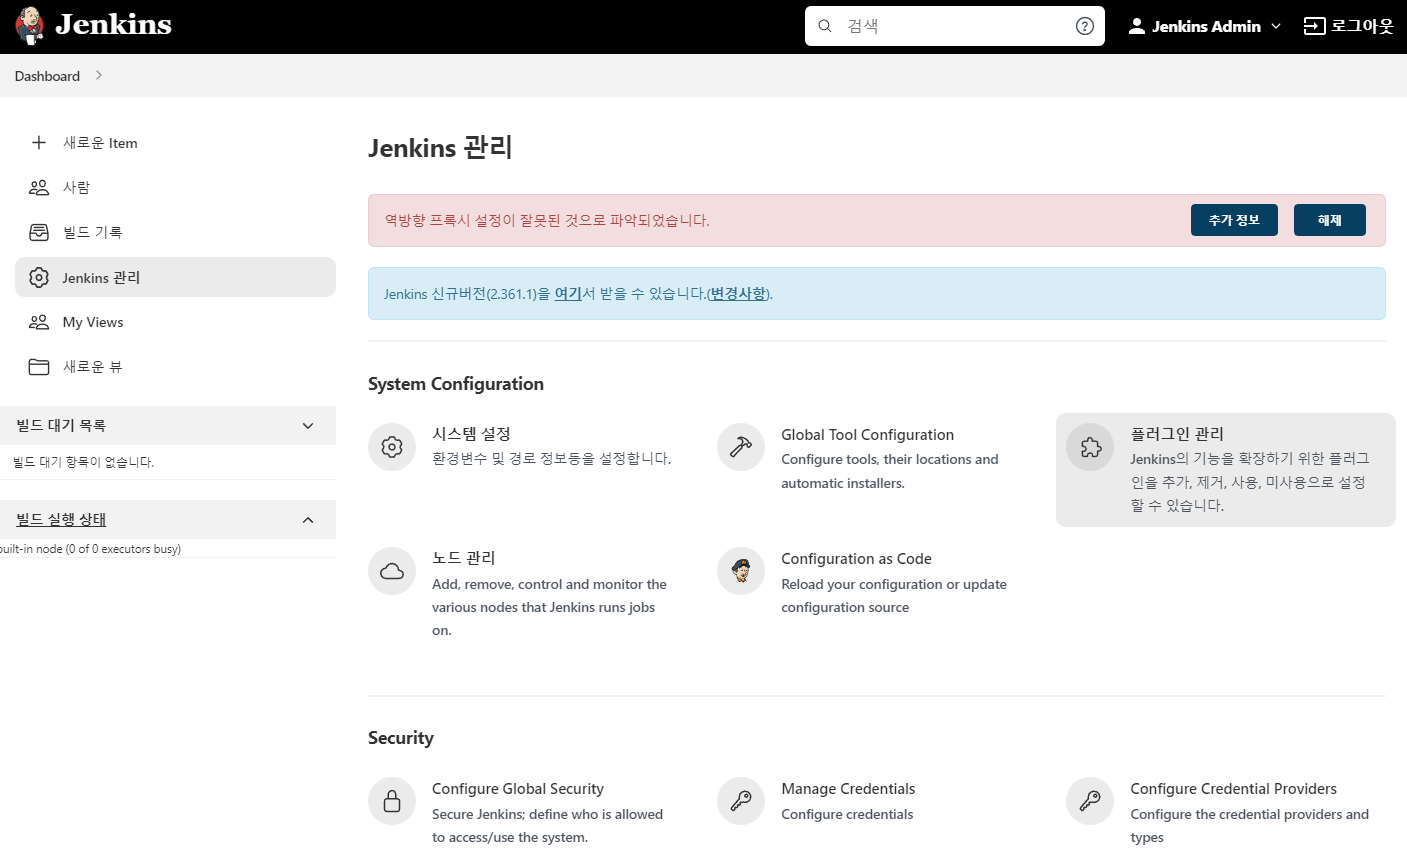Click the people icon beside 사람

[x=39, y=187]
